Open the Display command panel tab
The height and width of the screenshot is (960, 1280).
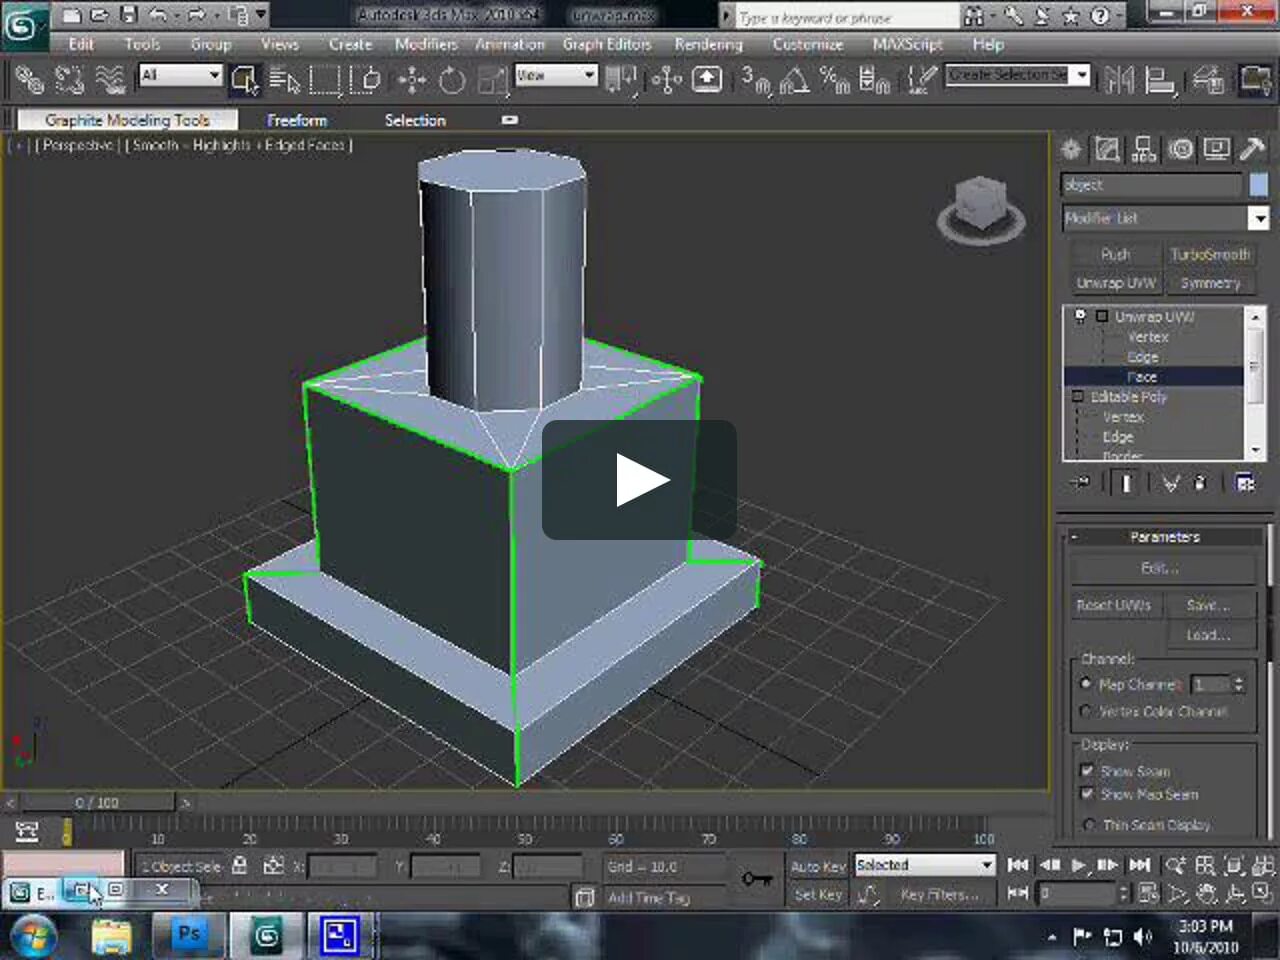(1217, 150)
